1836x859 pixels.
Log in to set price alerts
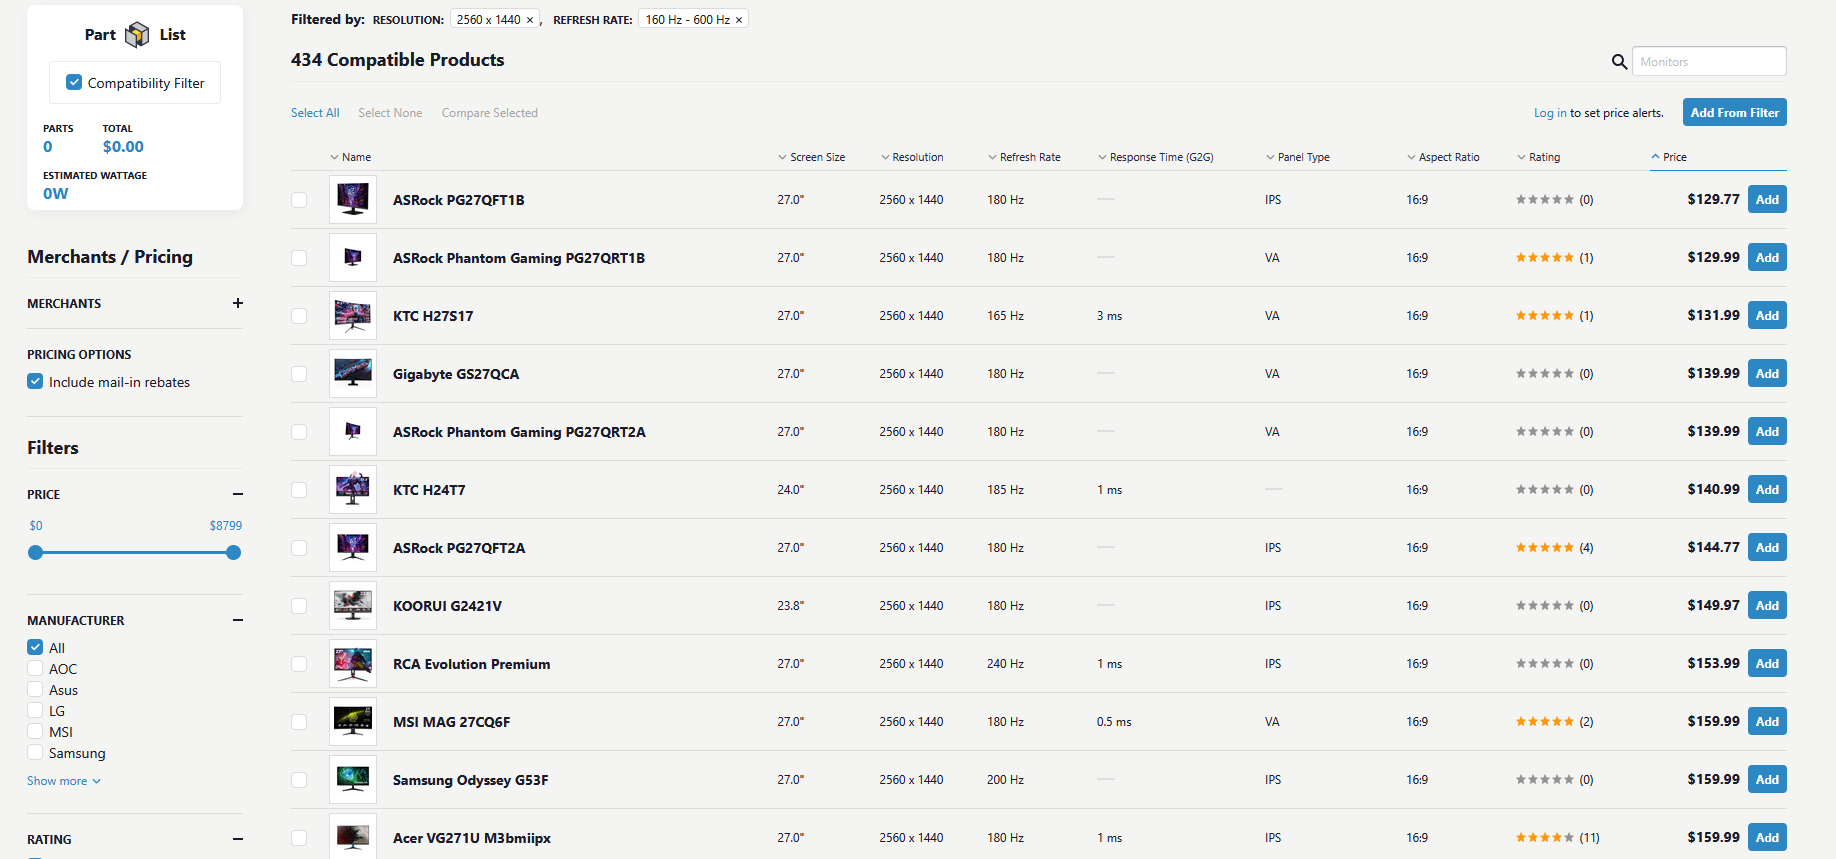pos(1550,113)
